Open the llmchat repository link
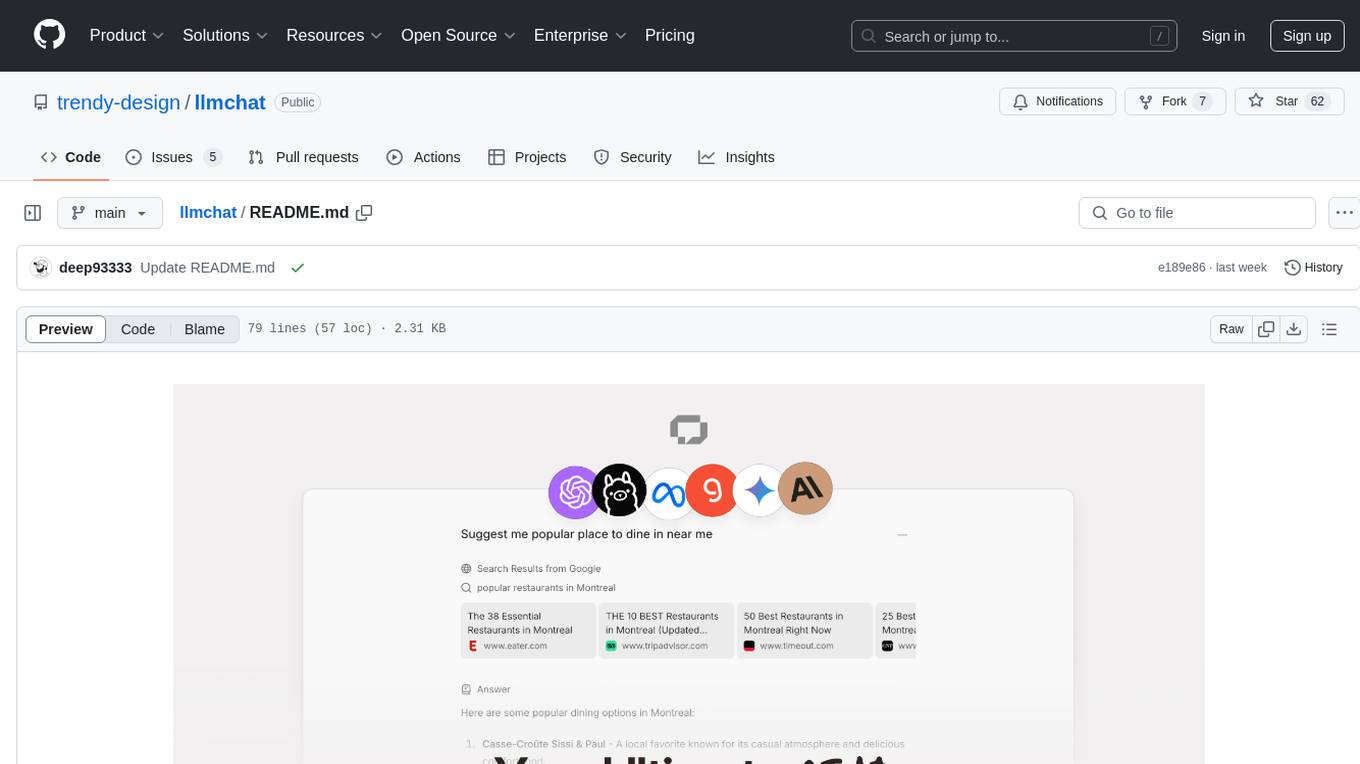Image resolution: width=1360 pixels, height=764 pixels. [x=230, y=102]
